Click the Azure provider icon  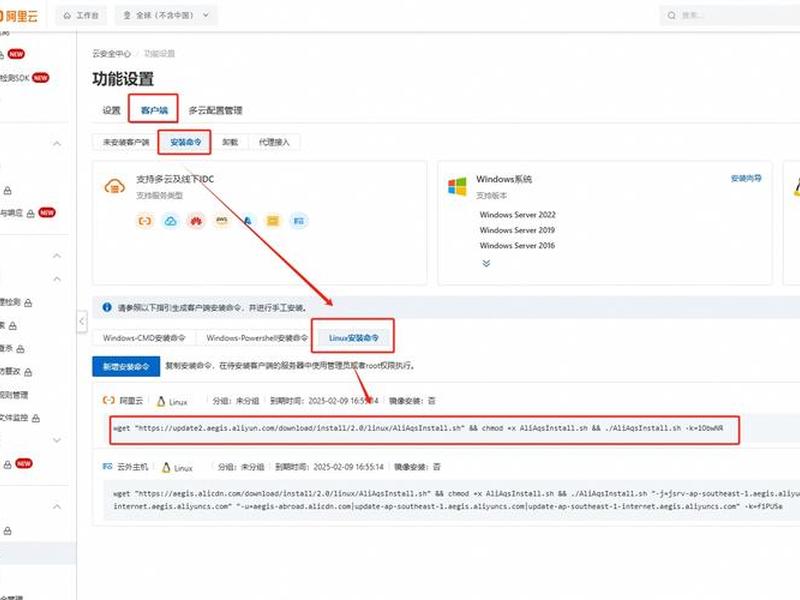(x=247, y=221)
